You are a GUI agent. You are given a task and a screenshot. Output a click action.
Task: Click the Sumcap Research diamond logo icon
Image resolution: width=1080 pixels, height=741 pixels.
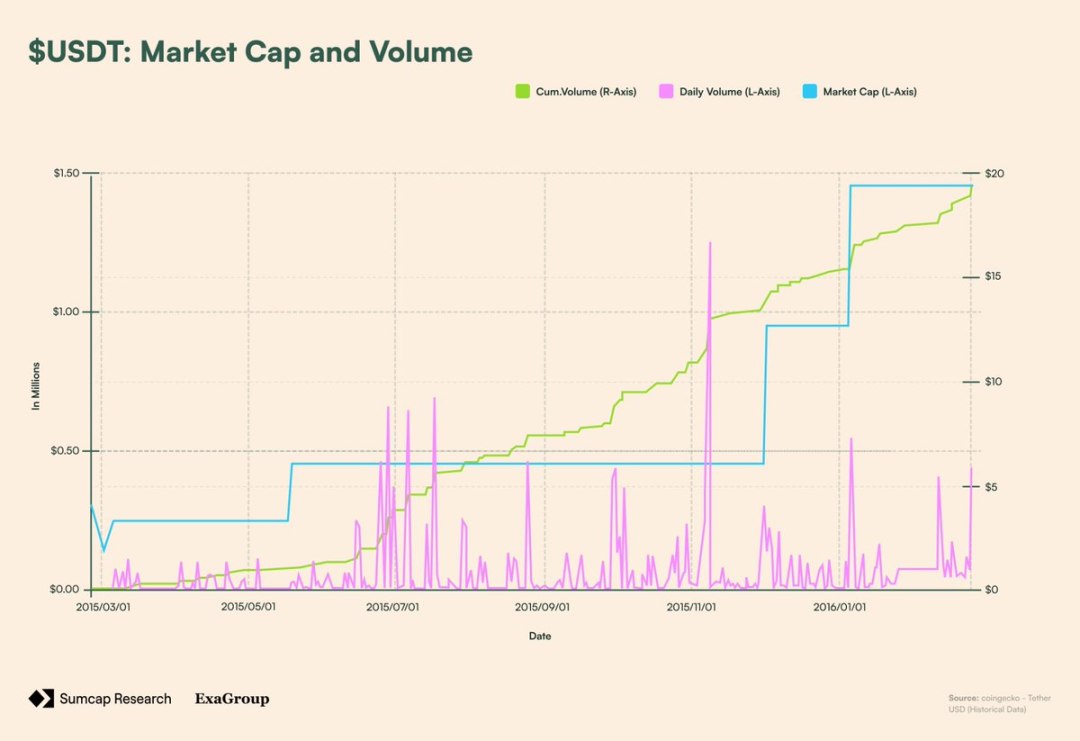pyautogui.click(x=41, y=699)
